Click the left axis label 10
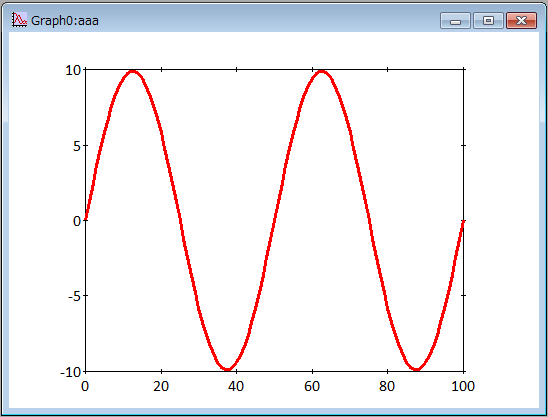 (x=73, y=70)
